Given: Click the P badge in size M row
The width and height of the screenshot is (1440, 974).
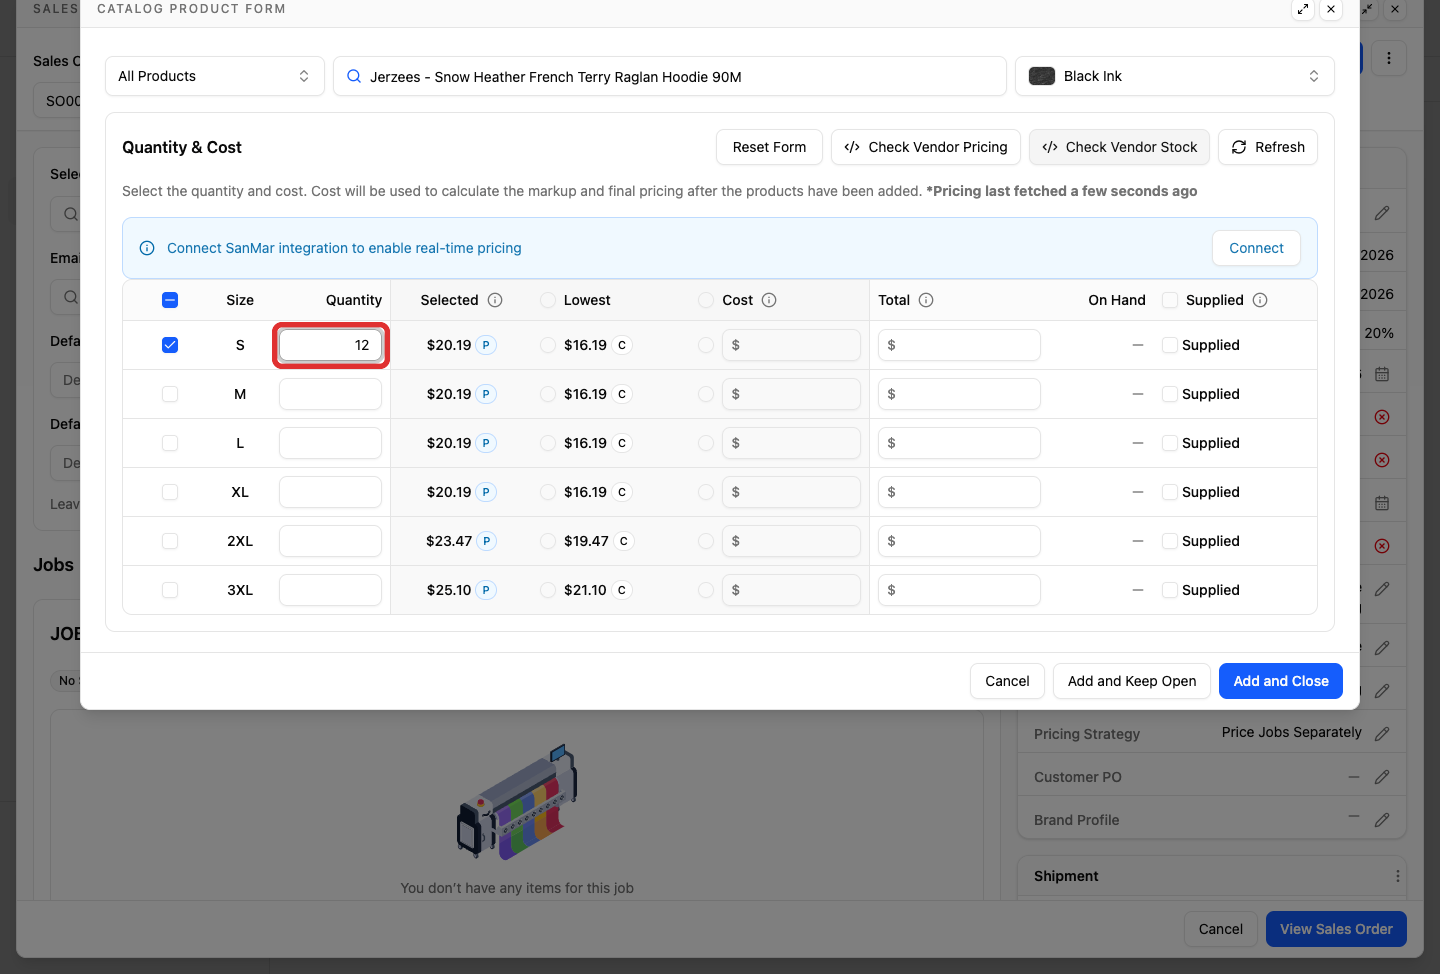Looking at the screenshot, I should [x=486, y=394].
